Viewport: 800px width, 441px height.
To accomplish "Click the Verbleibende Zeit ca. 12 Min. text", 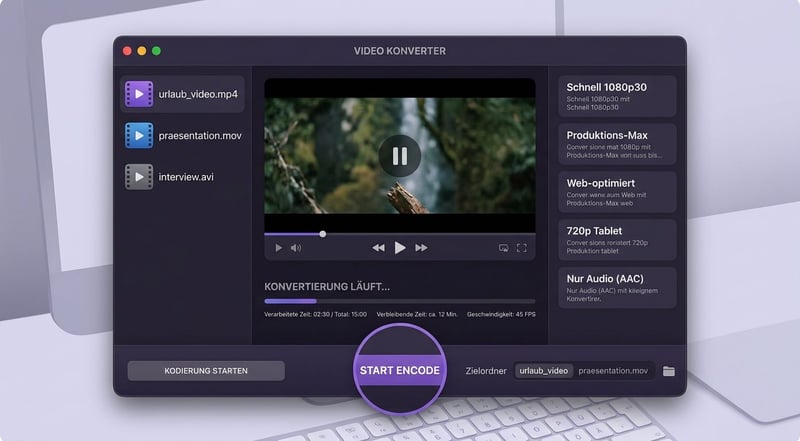I will (417, 314).
